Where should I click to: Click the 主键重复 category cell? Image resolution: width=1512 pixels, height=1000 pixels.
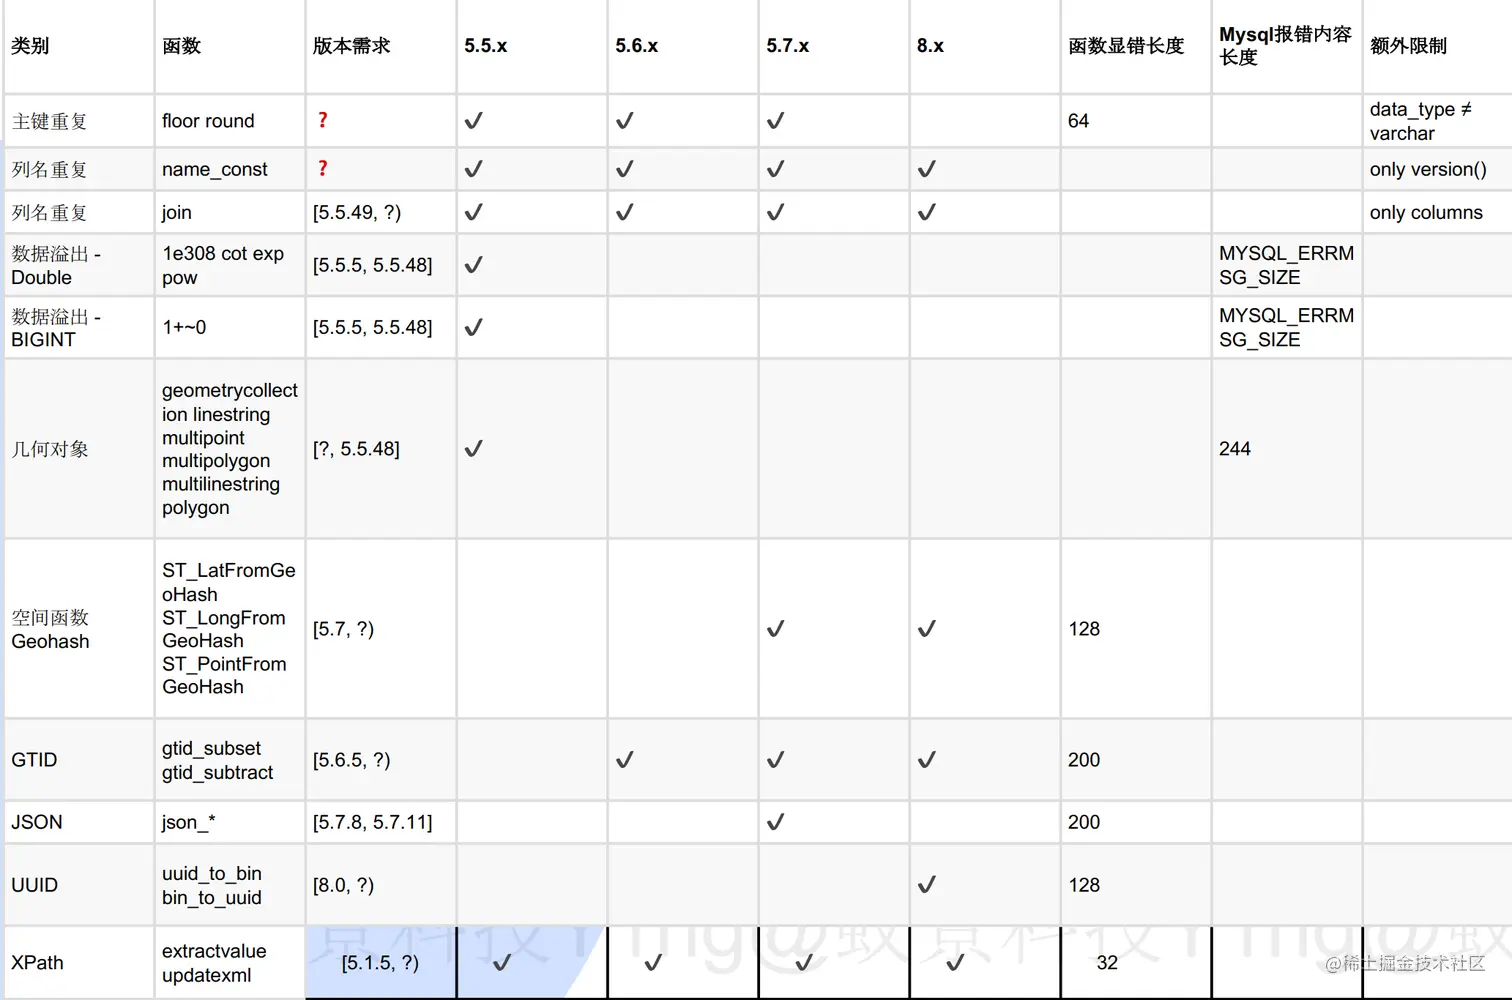pos(79,121)
